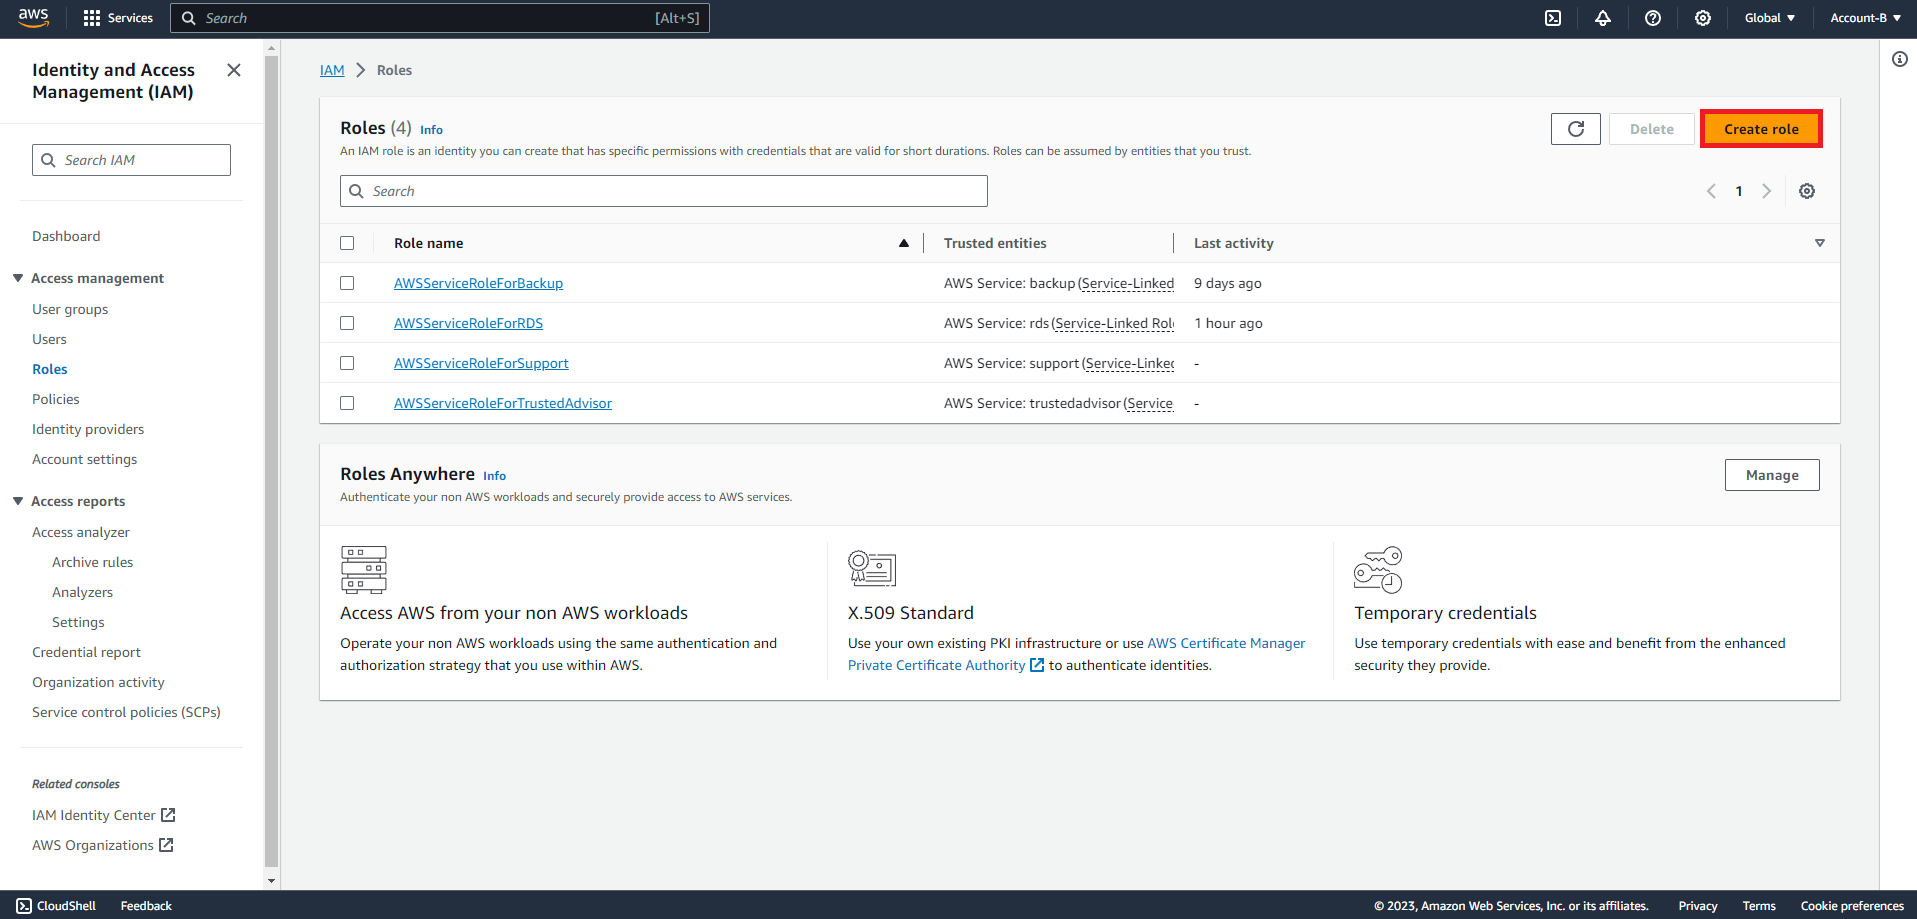
Task: Click Manage for Roles Anywhere
Action: pyautogui.click(x=1772, y=475)
